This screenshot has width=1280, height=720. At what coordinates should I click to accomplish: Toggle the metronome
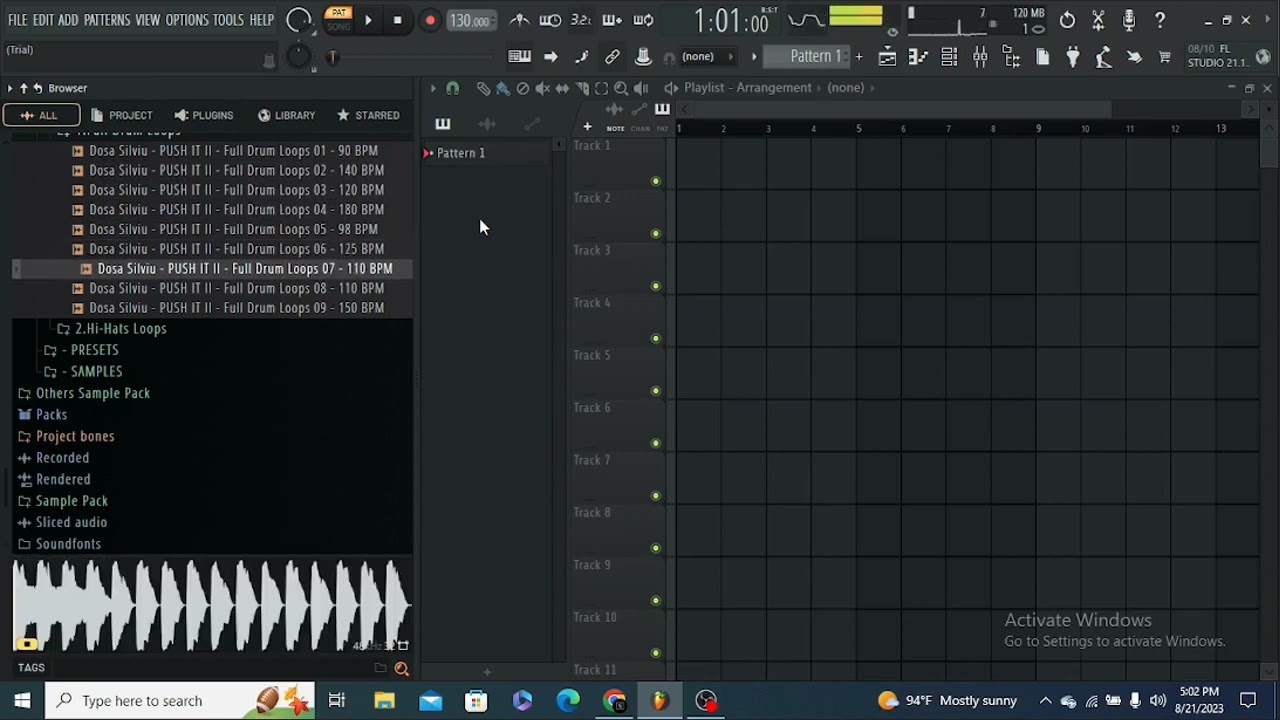pos(519,20)
